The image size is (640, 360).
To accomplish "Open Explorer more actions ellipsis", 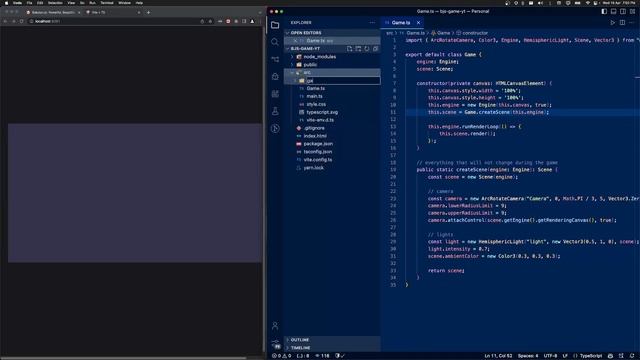I will pos(372,22).
